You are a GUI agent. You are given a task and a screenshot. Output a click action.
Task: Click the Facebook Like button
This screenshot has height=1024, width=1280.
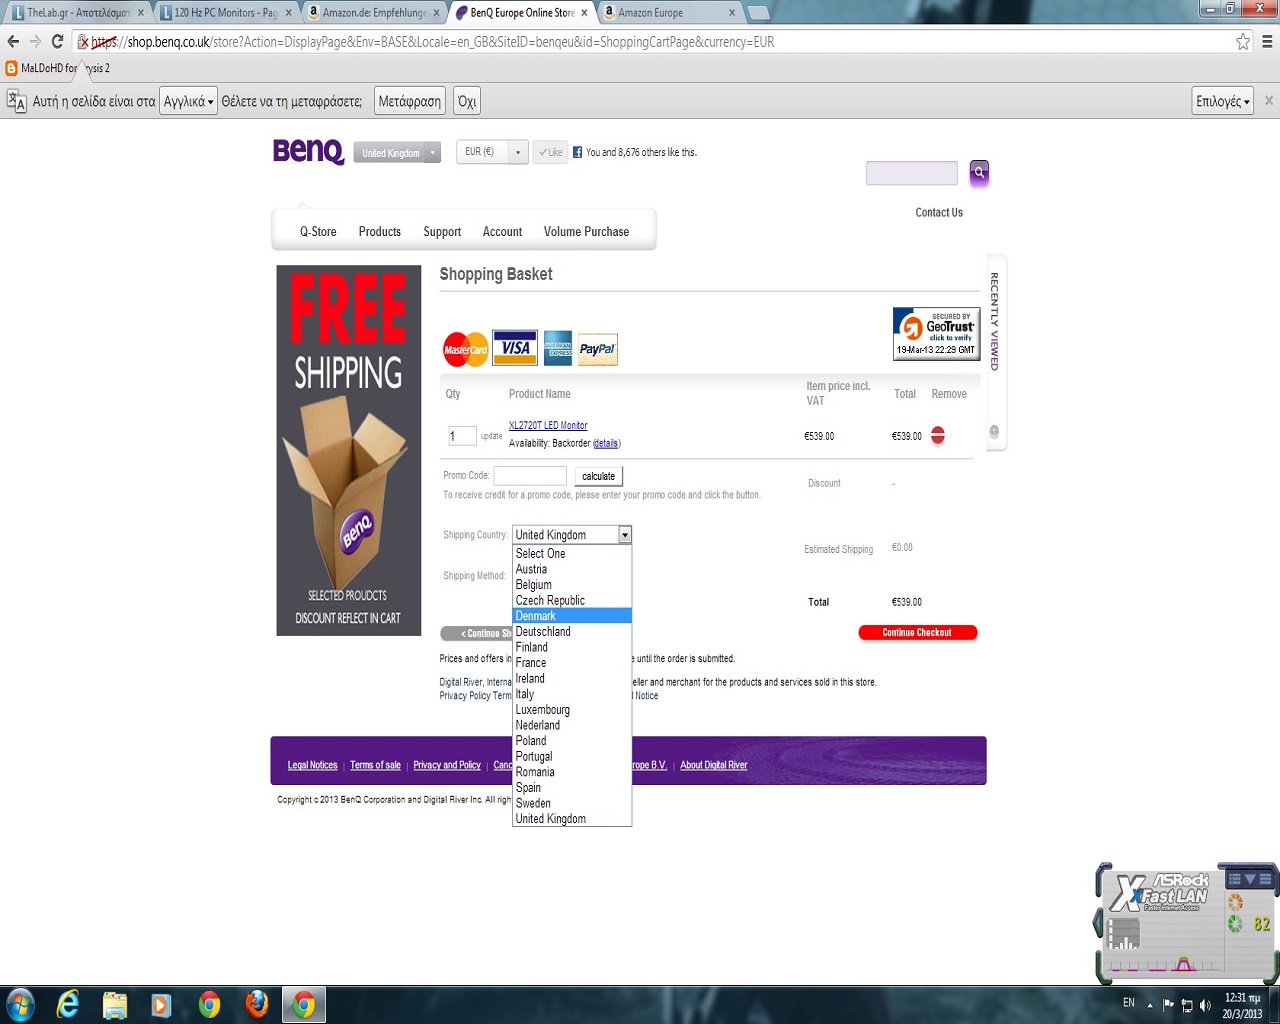550,152
